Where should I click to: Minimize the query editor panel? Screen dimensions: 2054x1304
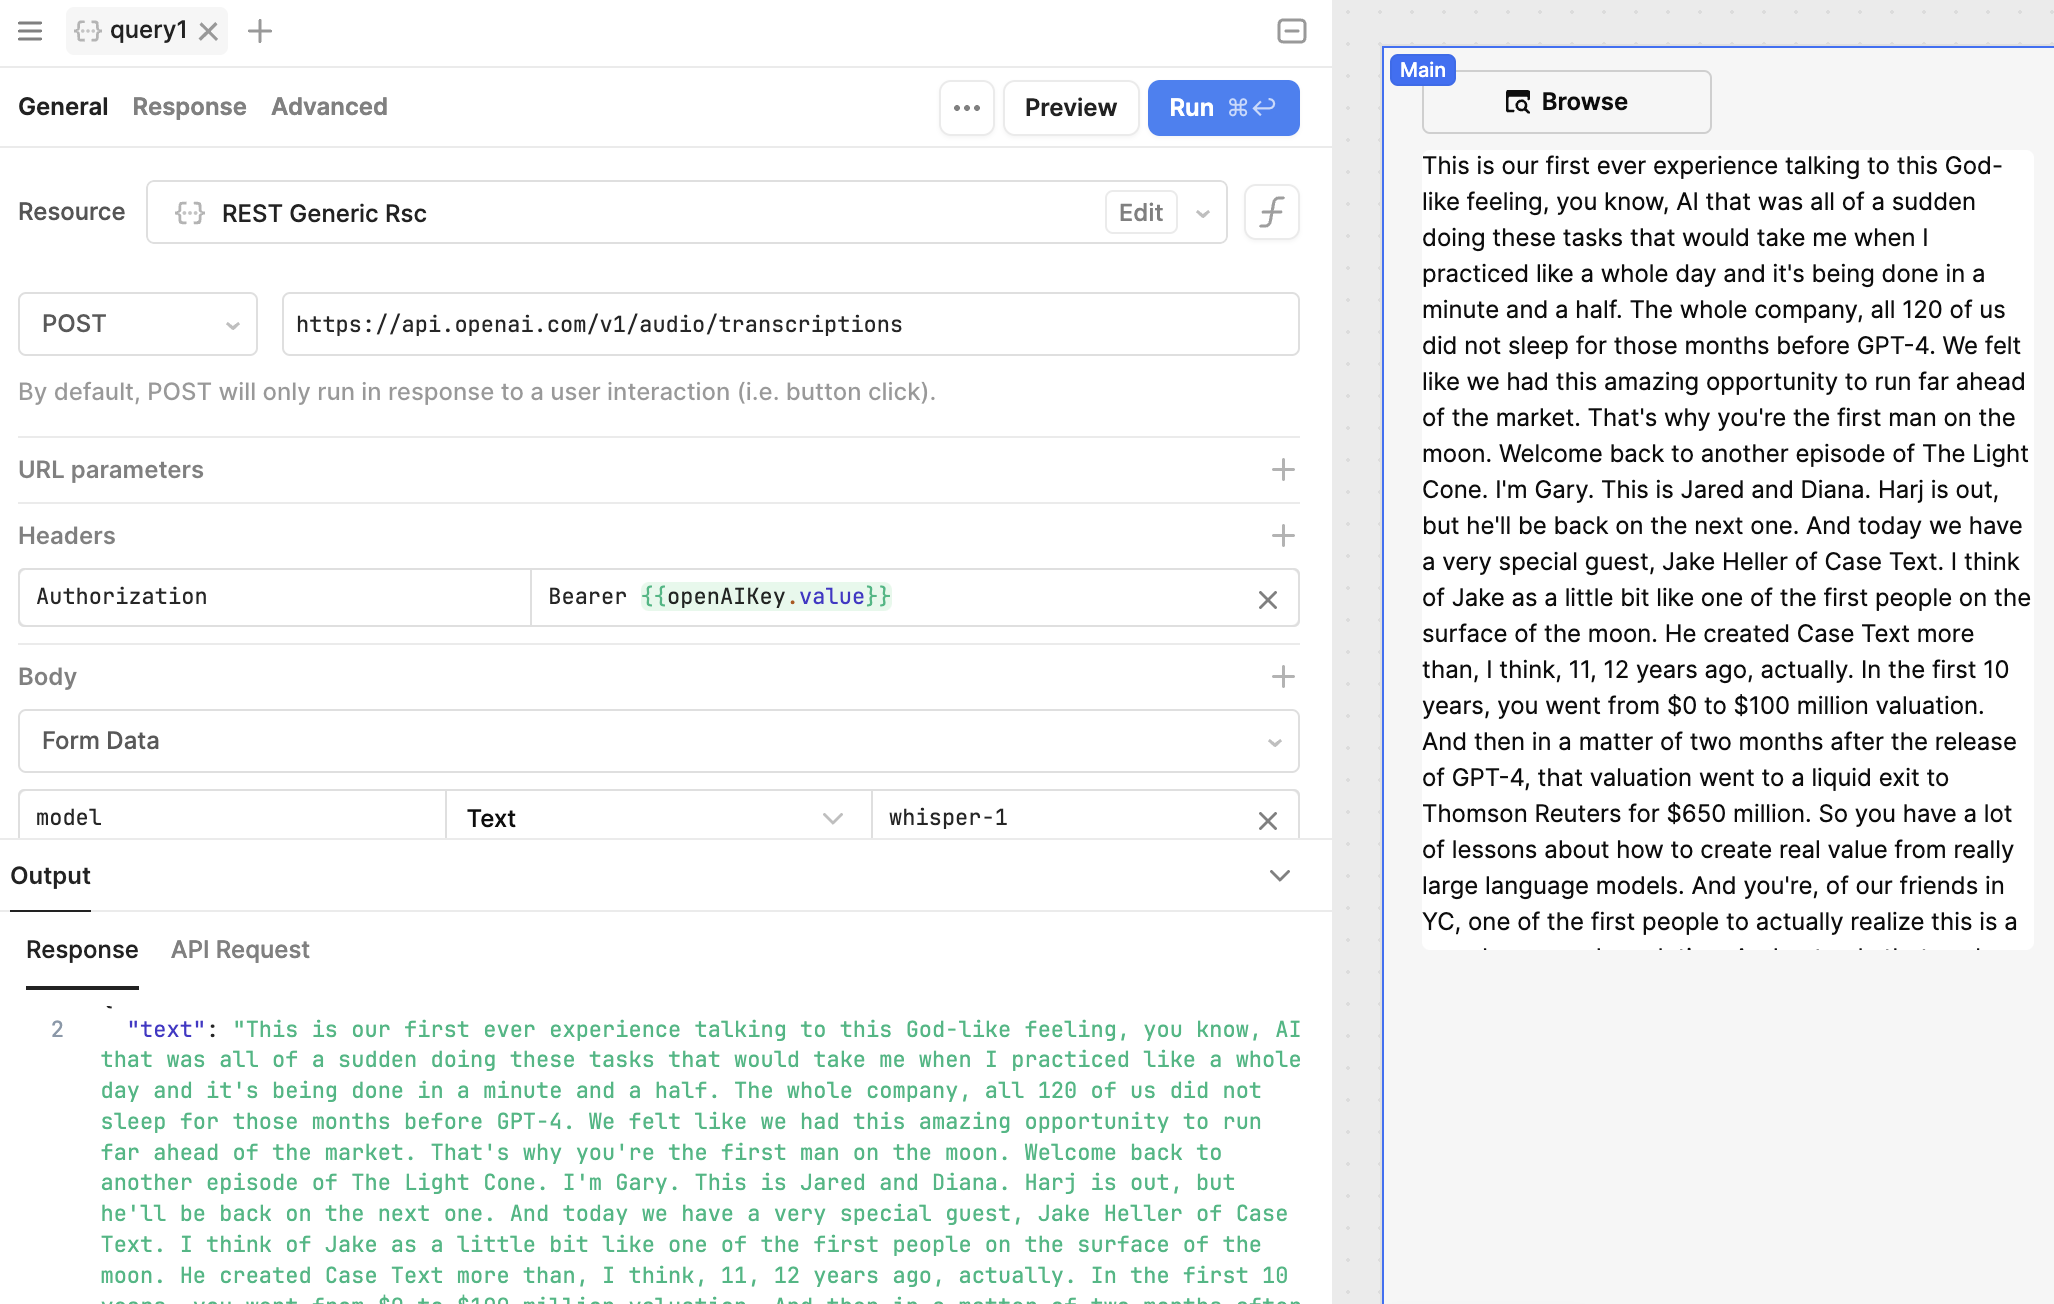click(x=1291, y=31)
